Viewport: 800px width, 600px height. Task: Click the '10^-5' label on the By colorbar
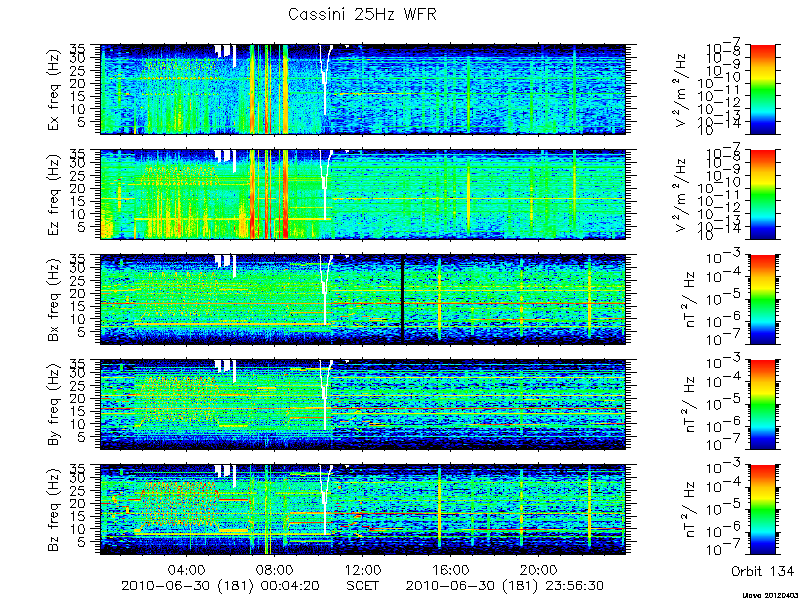[x=723, y=406]
